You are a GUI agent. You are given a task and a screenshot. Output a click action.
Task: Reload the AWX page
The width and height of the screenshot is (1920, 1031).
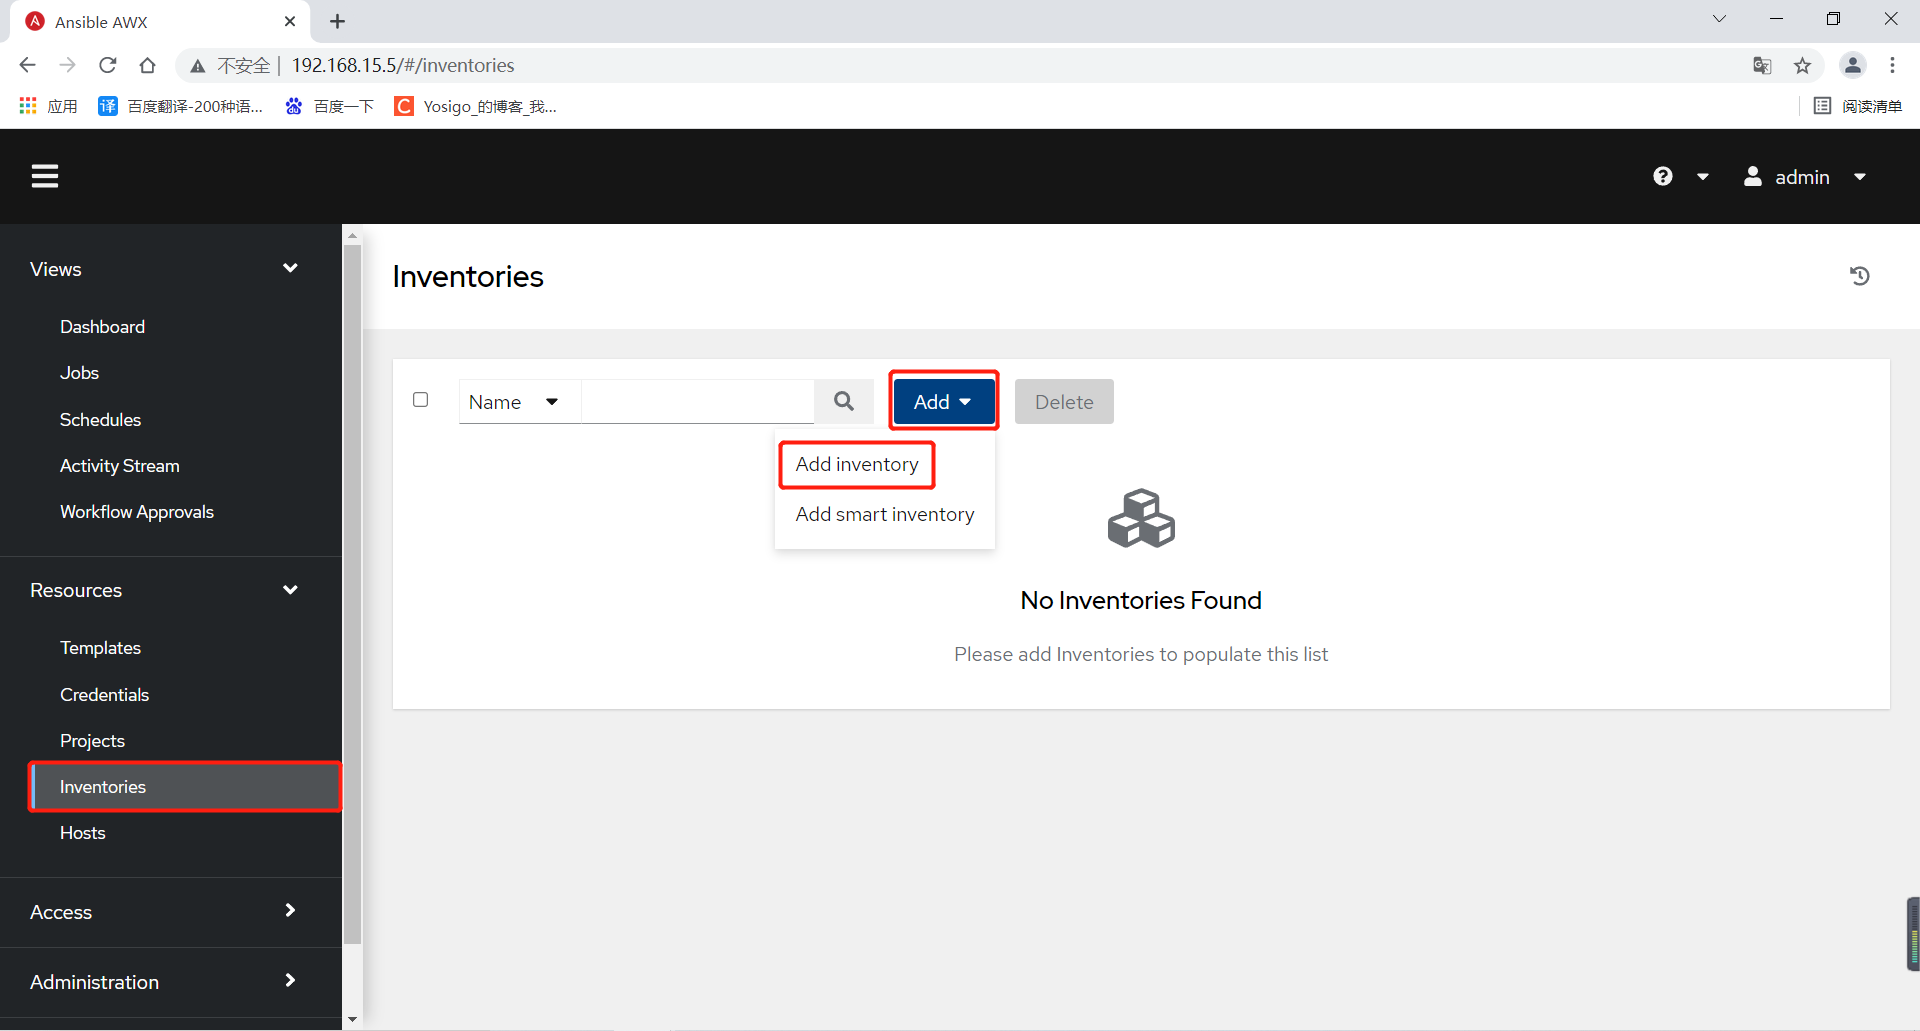pos(108,65)
